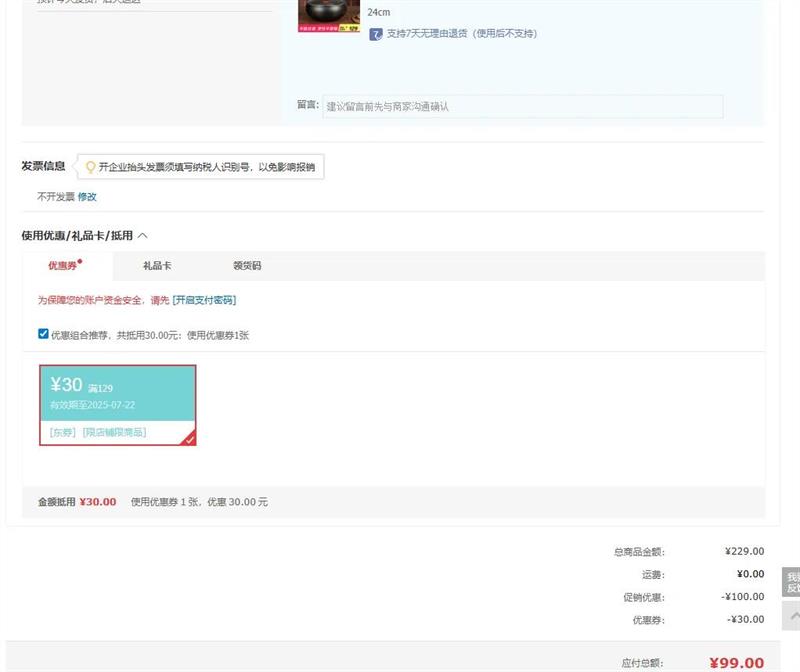Click 修改 to edit invoice settings
This screenshot has height=672, width=800.
tap(87, 197)
